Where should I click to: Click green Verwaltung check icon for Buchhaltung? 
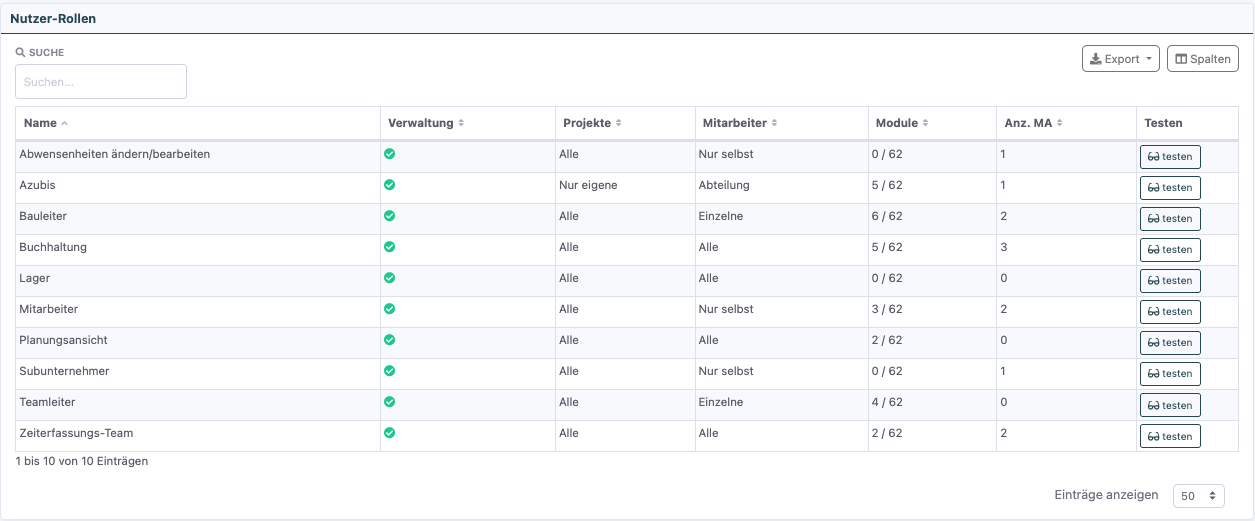pos(390,247)
